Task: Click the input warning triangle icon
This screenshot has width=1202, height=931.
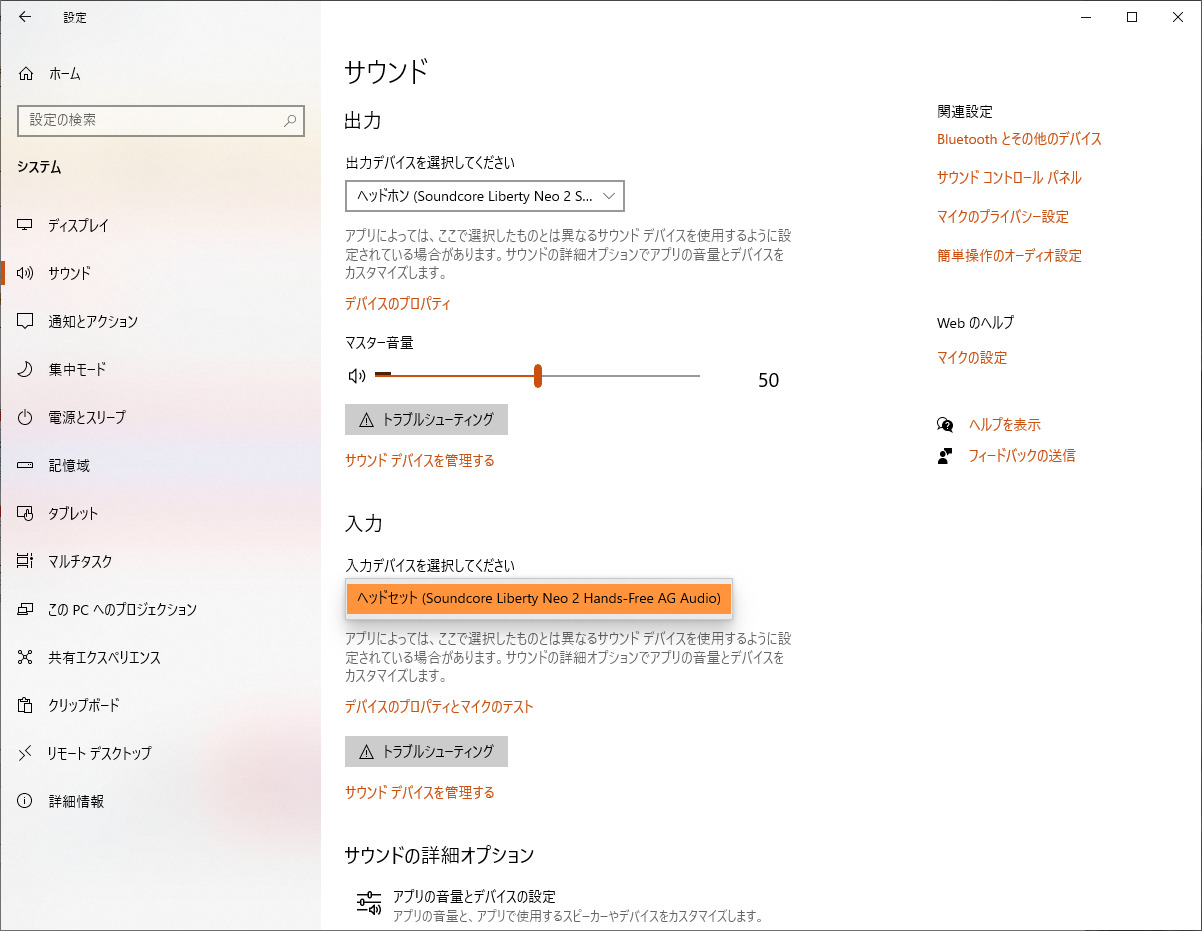Action: [366, 752]
